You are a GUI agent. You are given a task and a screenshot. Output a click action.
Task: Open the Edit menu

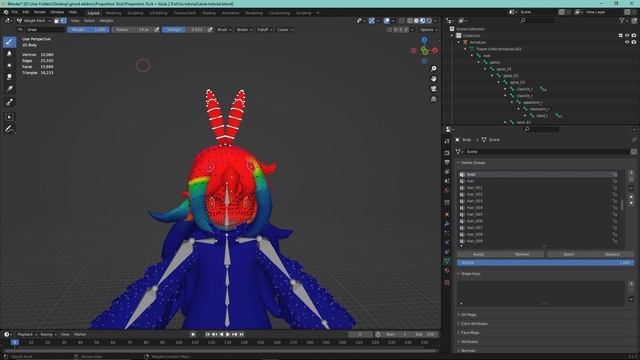point(26,12)
